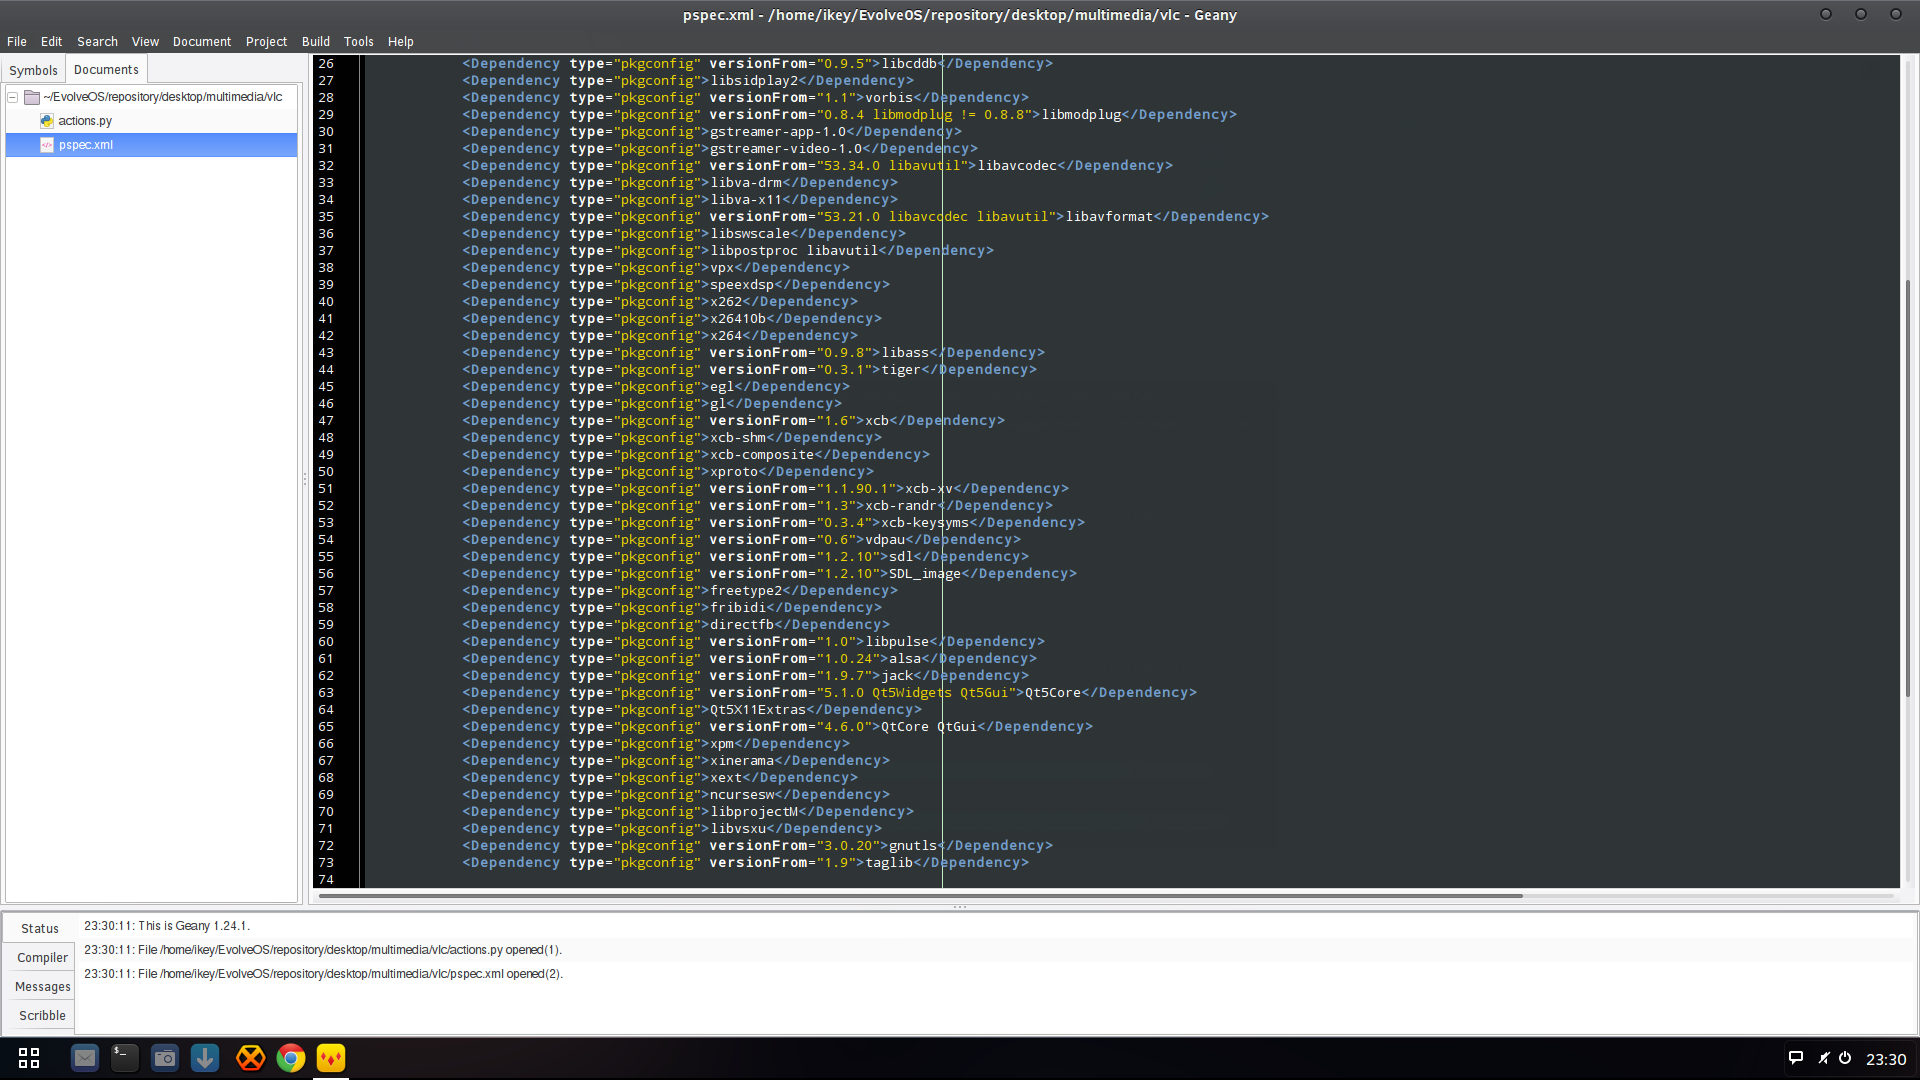Click the x26410b dependency text
1920x1080 pixels.
pos(738,319)
